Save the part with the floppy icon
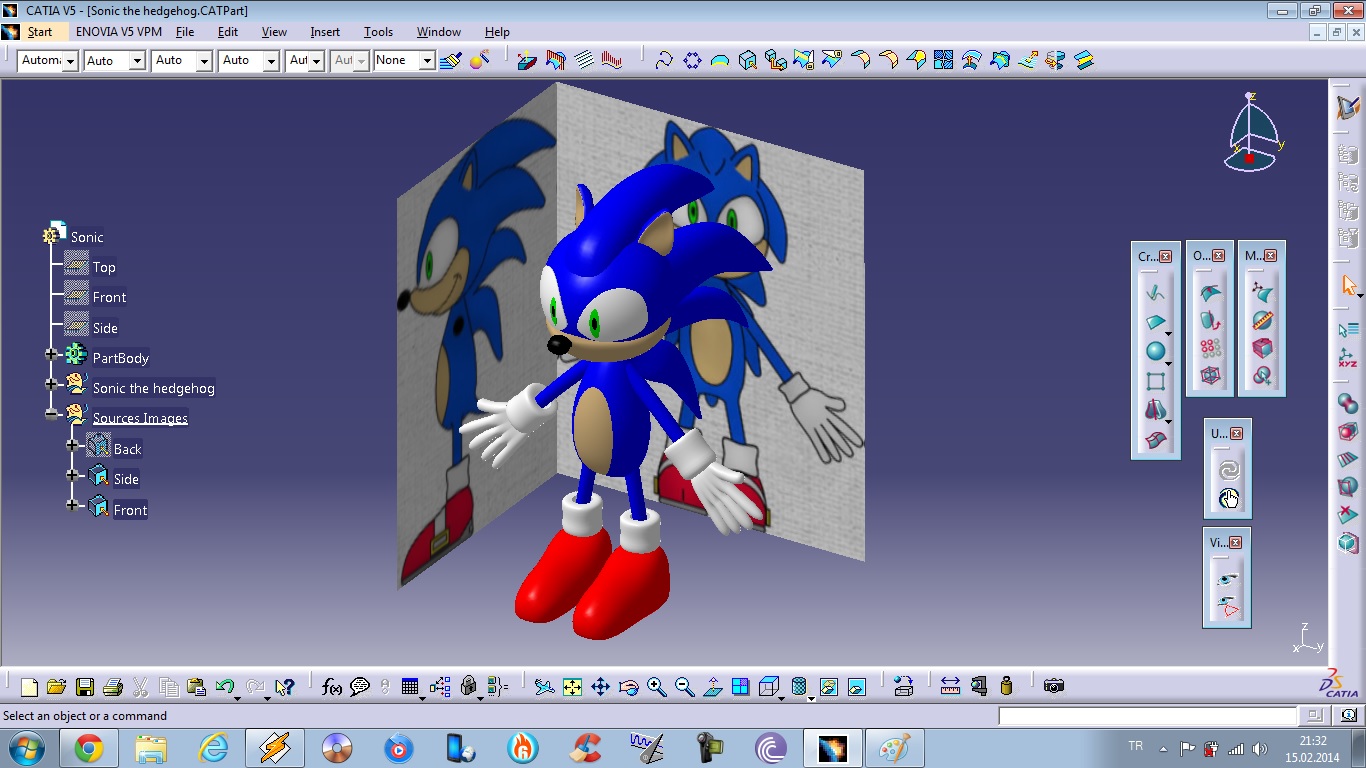The height and width of the screenshot is (768, 1366). (x=84, y=687)
